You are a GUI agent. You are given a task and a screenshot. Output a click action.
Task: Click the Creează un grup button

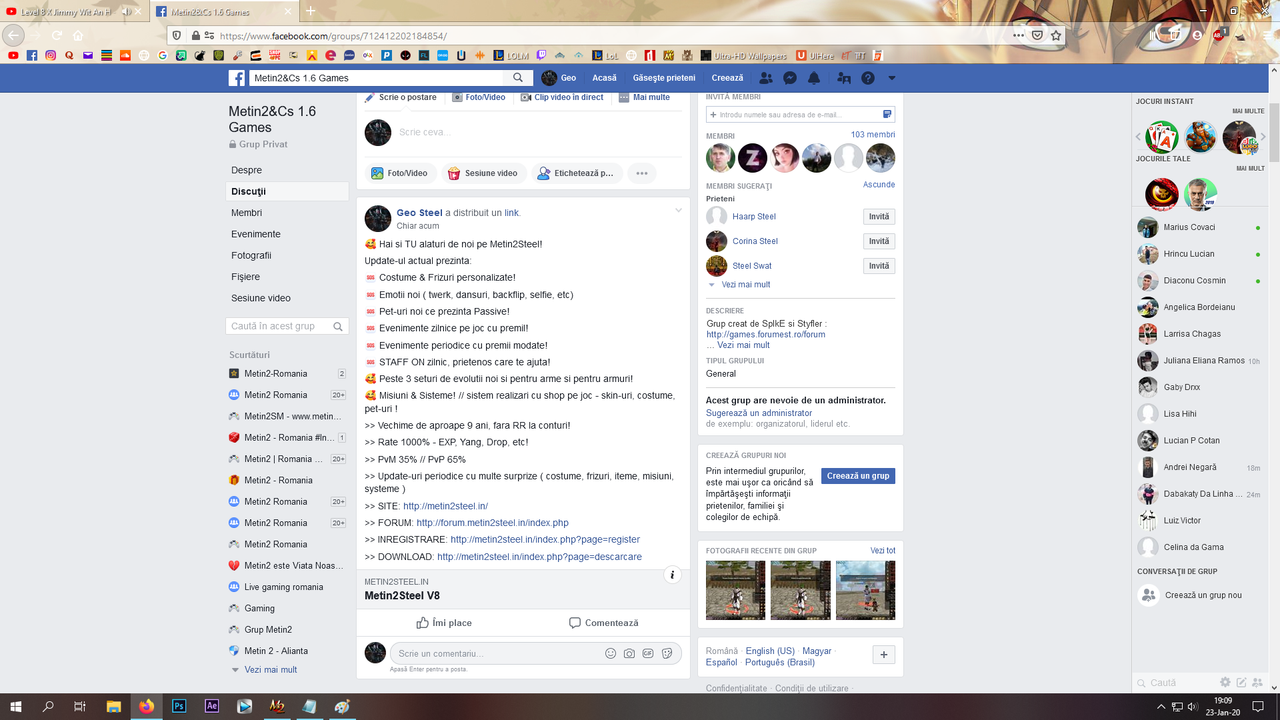tap(858, 476)
